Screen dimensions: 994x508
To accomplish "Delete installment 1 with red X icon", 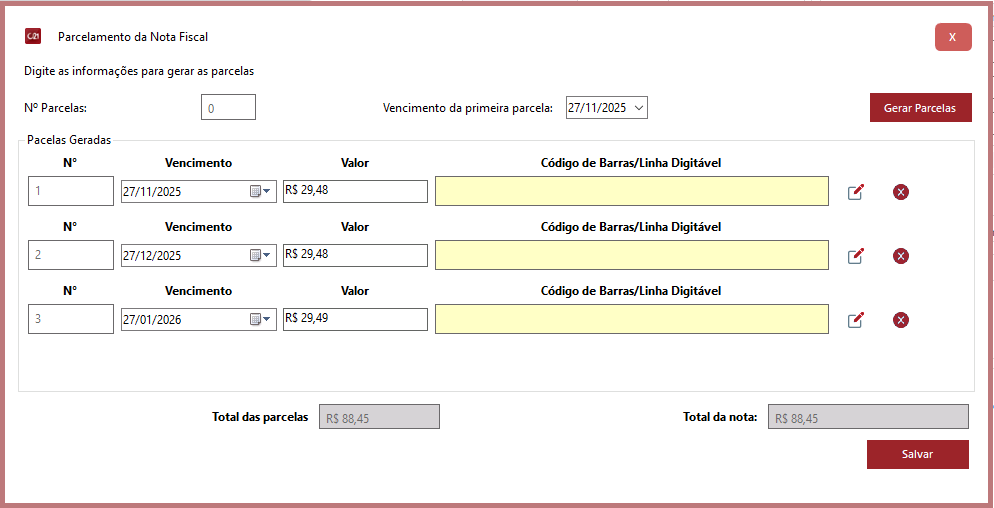I will pos(900,192).
